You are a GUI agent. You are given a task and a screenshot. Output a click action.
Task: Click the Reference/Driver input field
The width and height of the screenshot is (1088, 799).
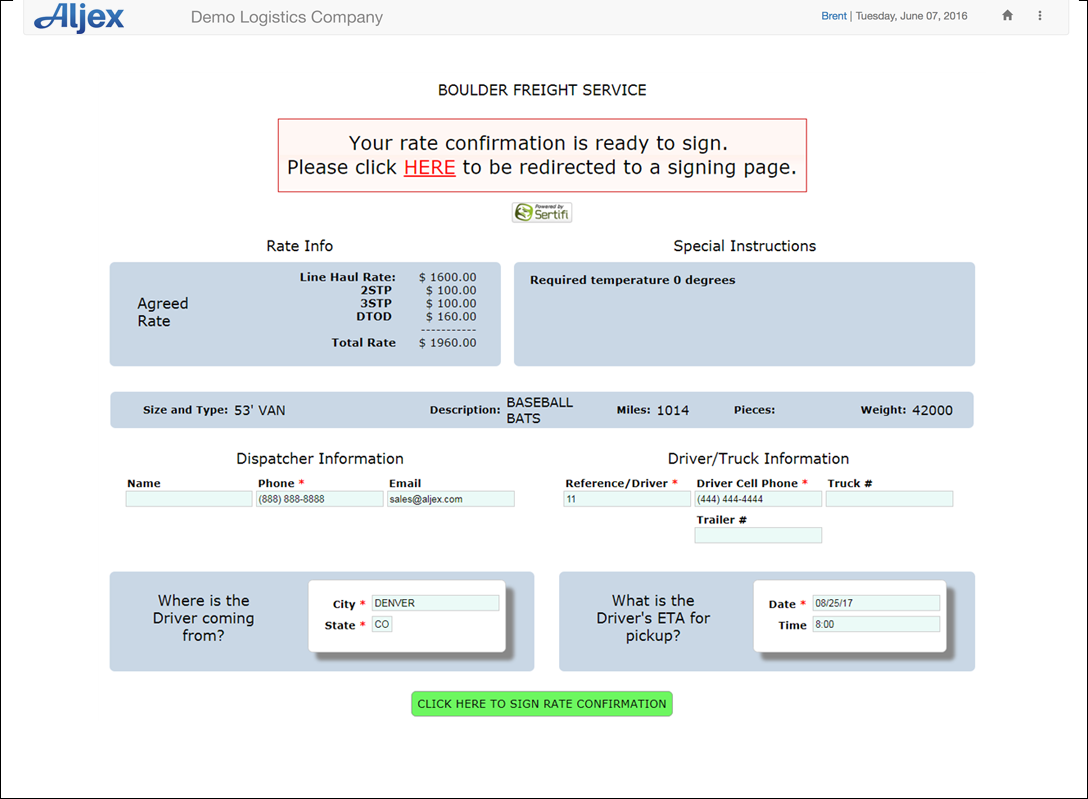626,498
